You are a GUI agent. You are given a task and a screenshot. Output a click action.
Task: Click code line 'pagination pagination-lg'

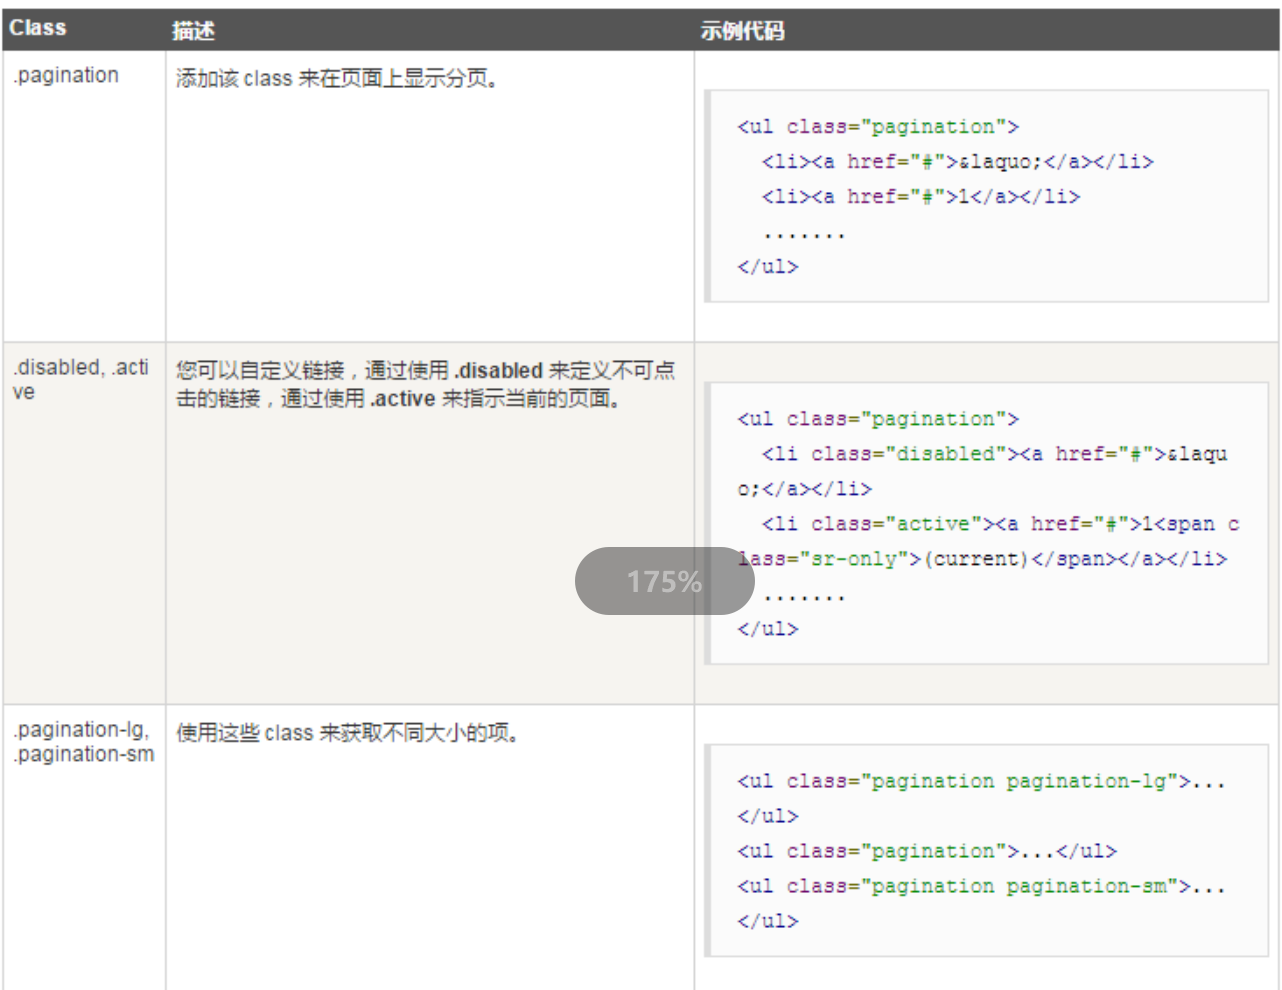pos(981,781)
